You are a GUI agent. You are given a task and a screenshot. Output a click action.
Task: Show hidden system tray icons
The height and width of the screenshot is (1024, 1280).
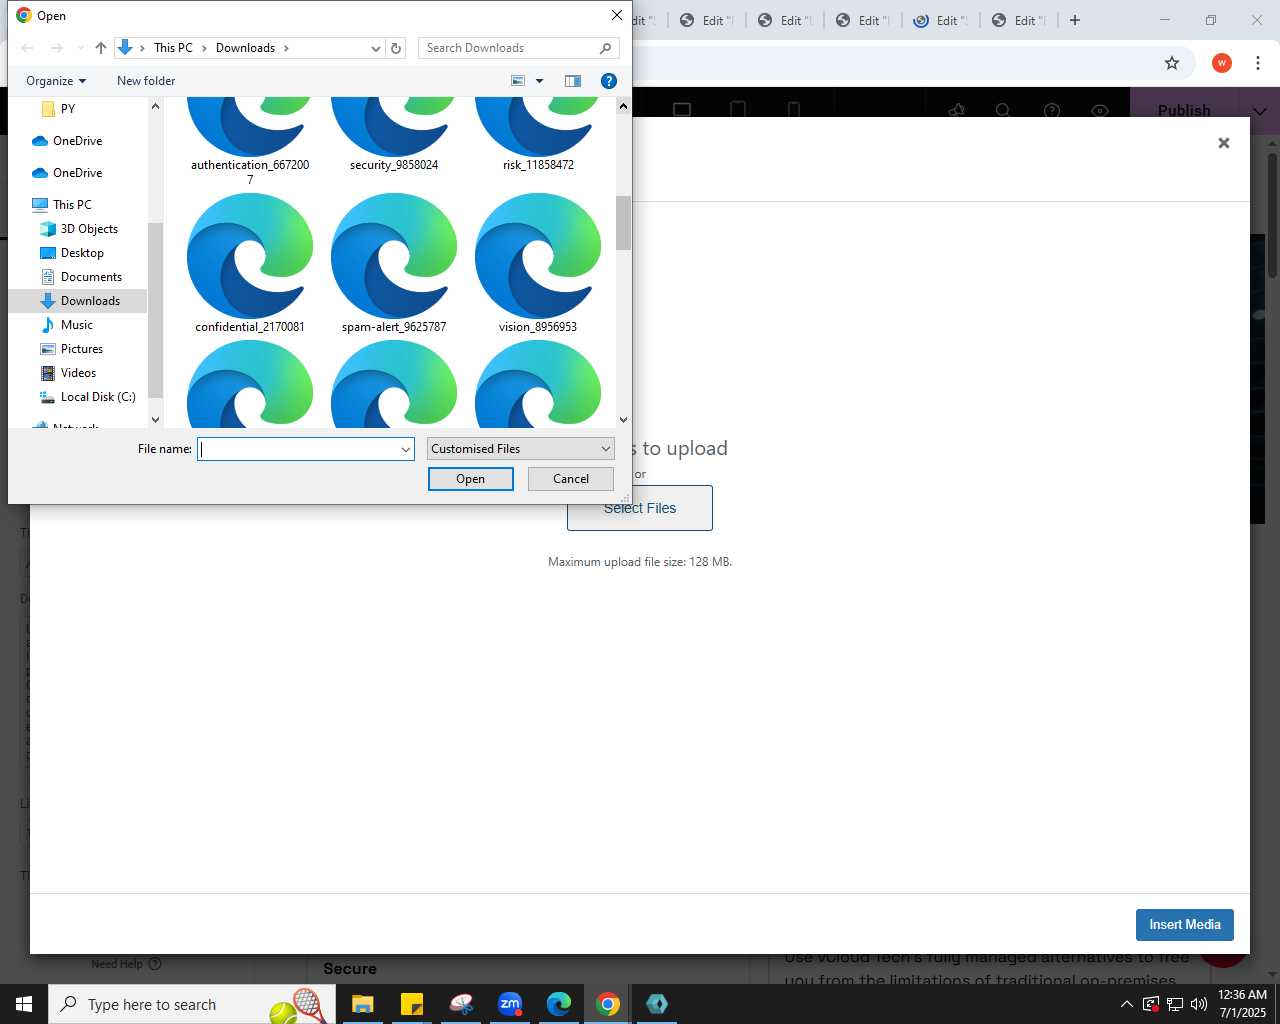[x=1126, y=1004]
